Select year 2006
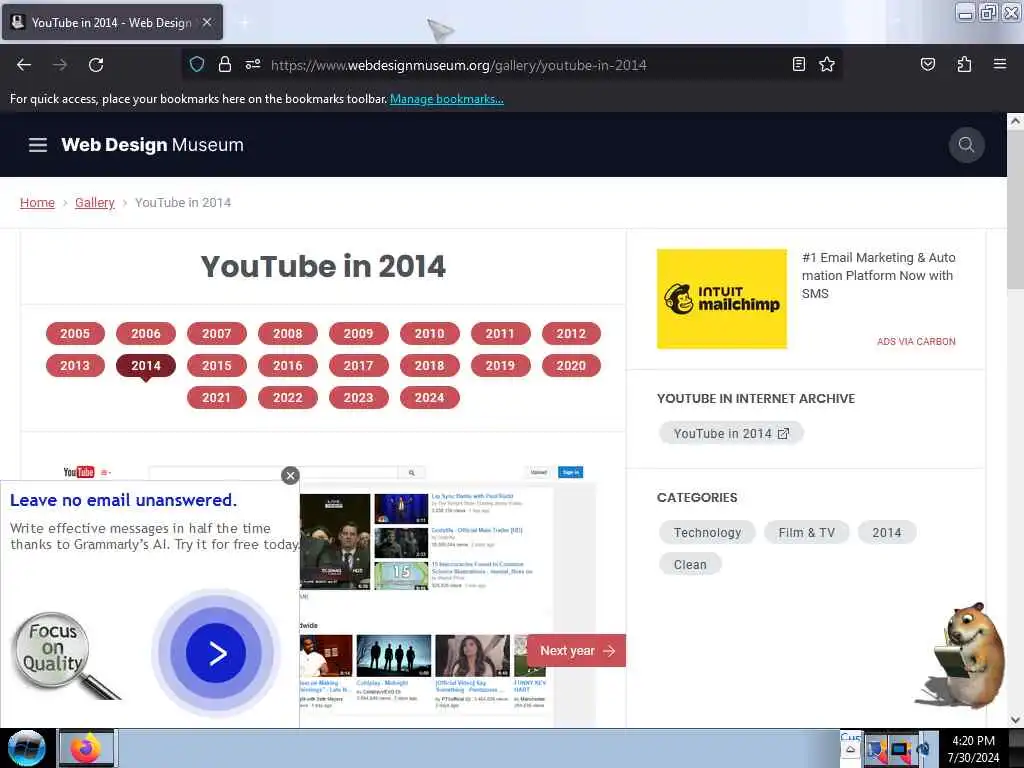This screenshot has height=768, width=1024. pyautogui.click(x=146, y=334)
